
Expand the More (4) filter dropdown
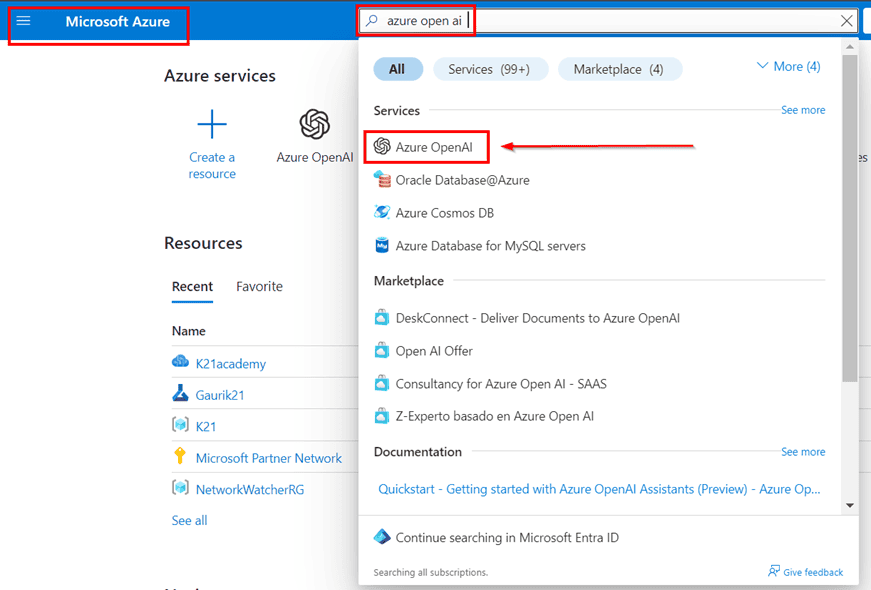pyautogui.click(x=788, y=67)
